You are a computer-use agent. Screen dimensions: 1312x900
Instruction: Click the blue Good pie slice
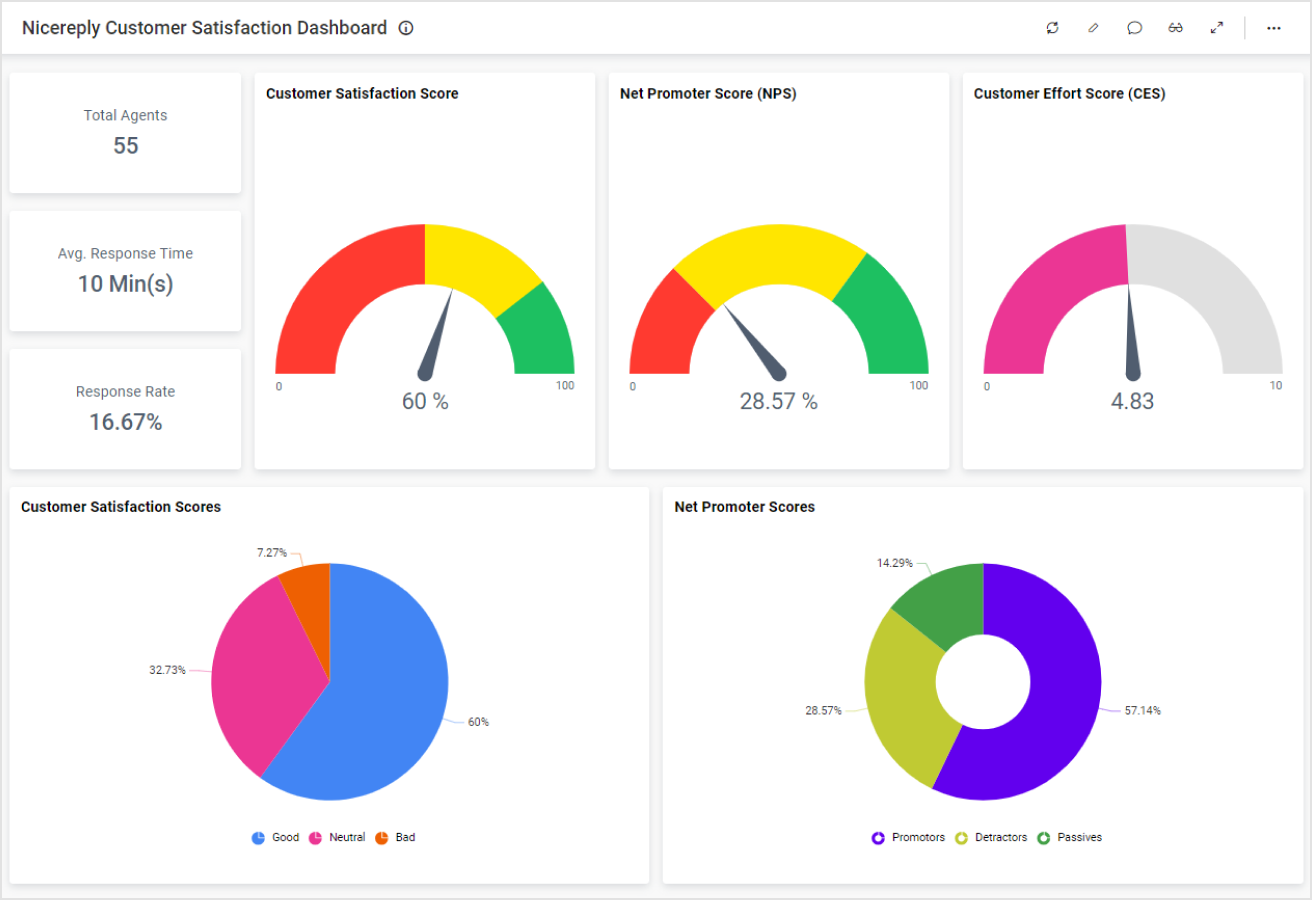click(390, 700)
